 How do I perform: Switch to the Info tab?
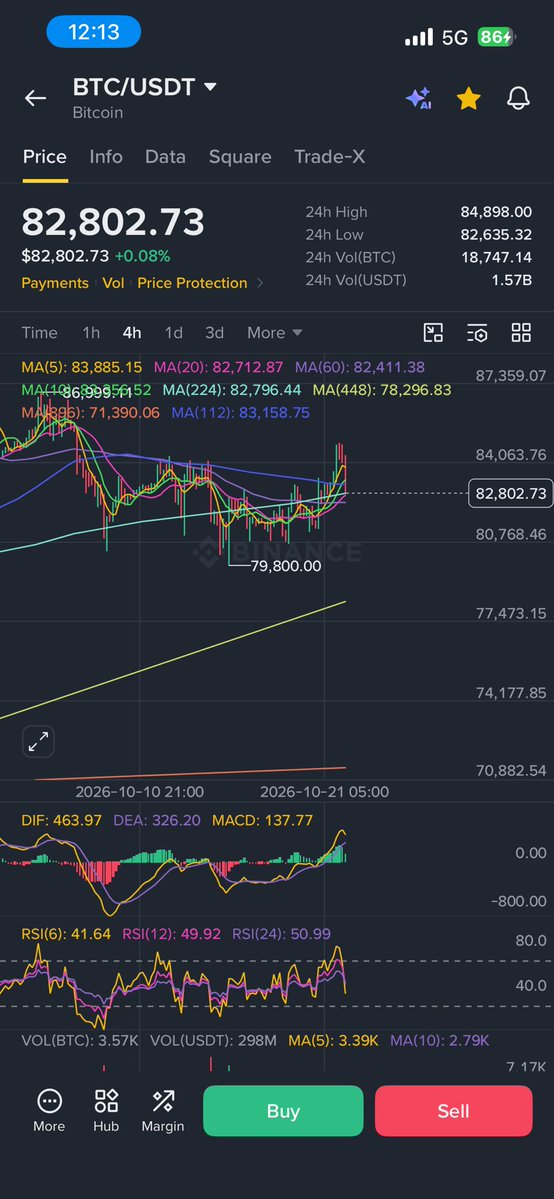pyautogui.click(x=106, y=157)
